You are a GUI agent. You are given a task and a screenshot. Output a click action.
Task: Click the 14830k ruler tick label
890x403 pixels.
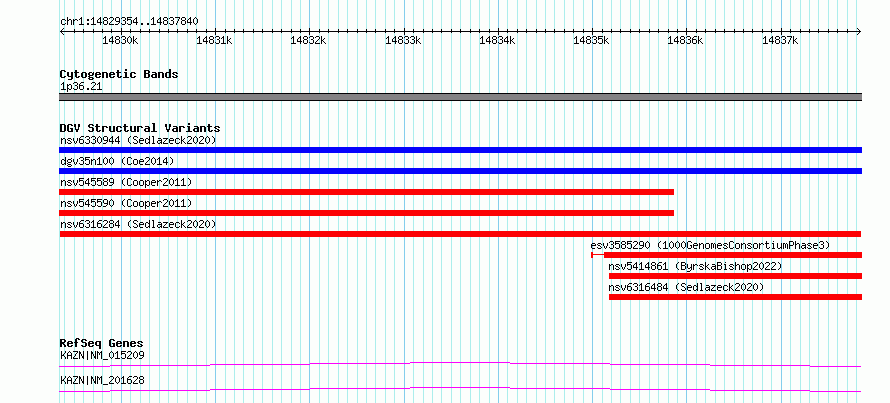coord(120,40)
